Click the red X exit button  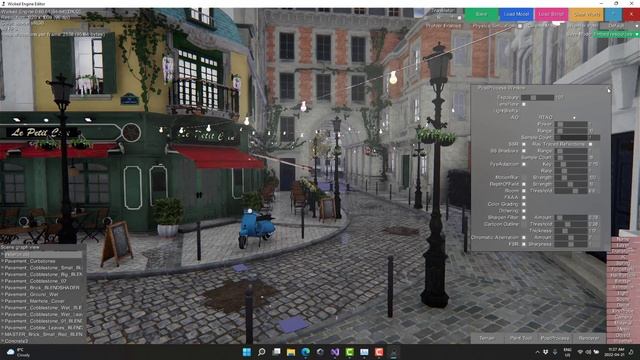point(631,14)
